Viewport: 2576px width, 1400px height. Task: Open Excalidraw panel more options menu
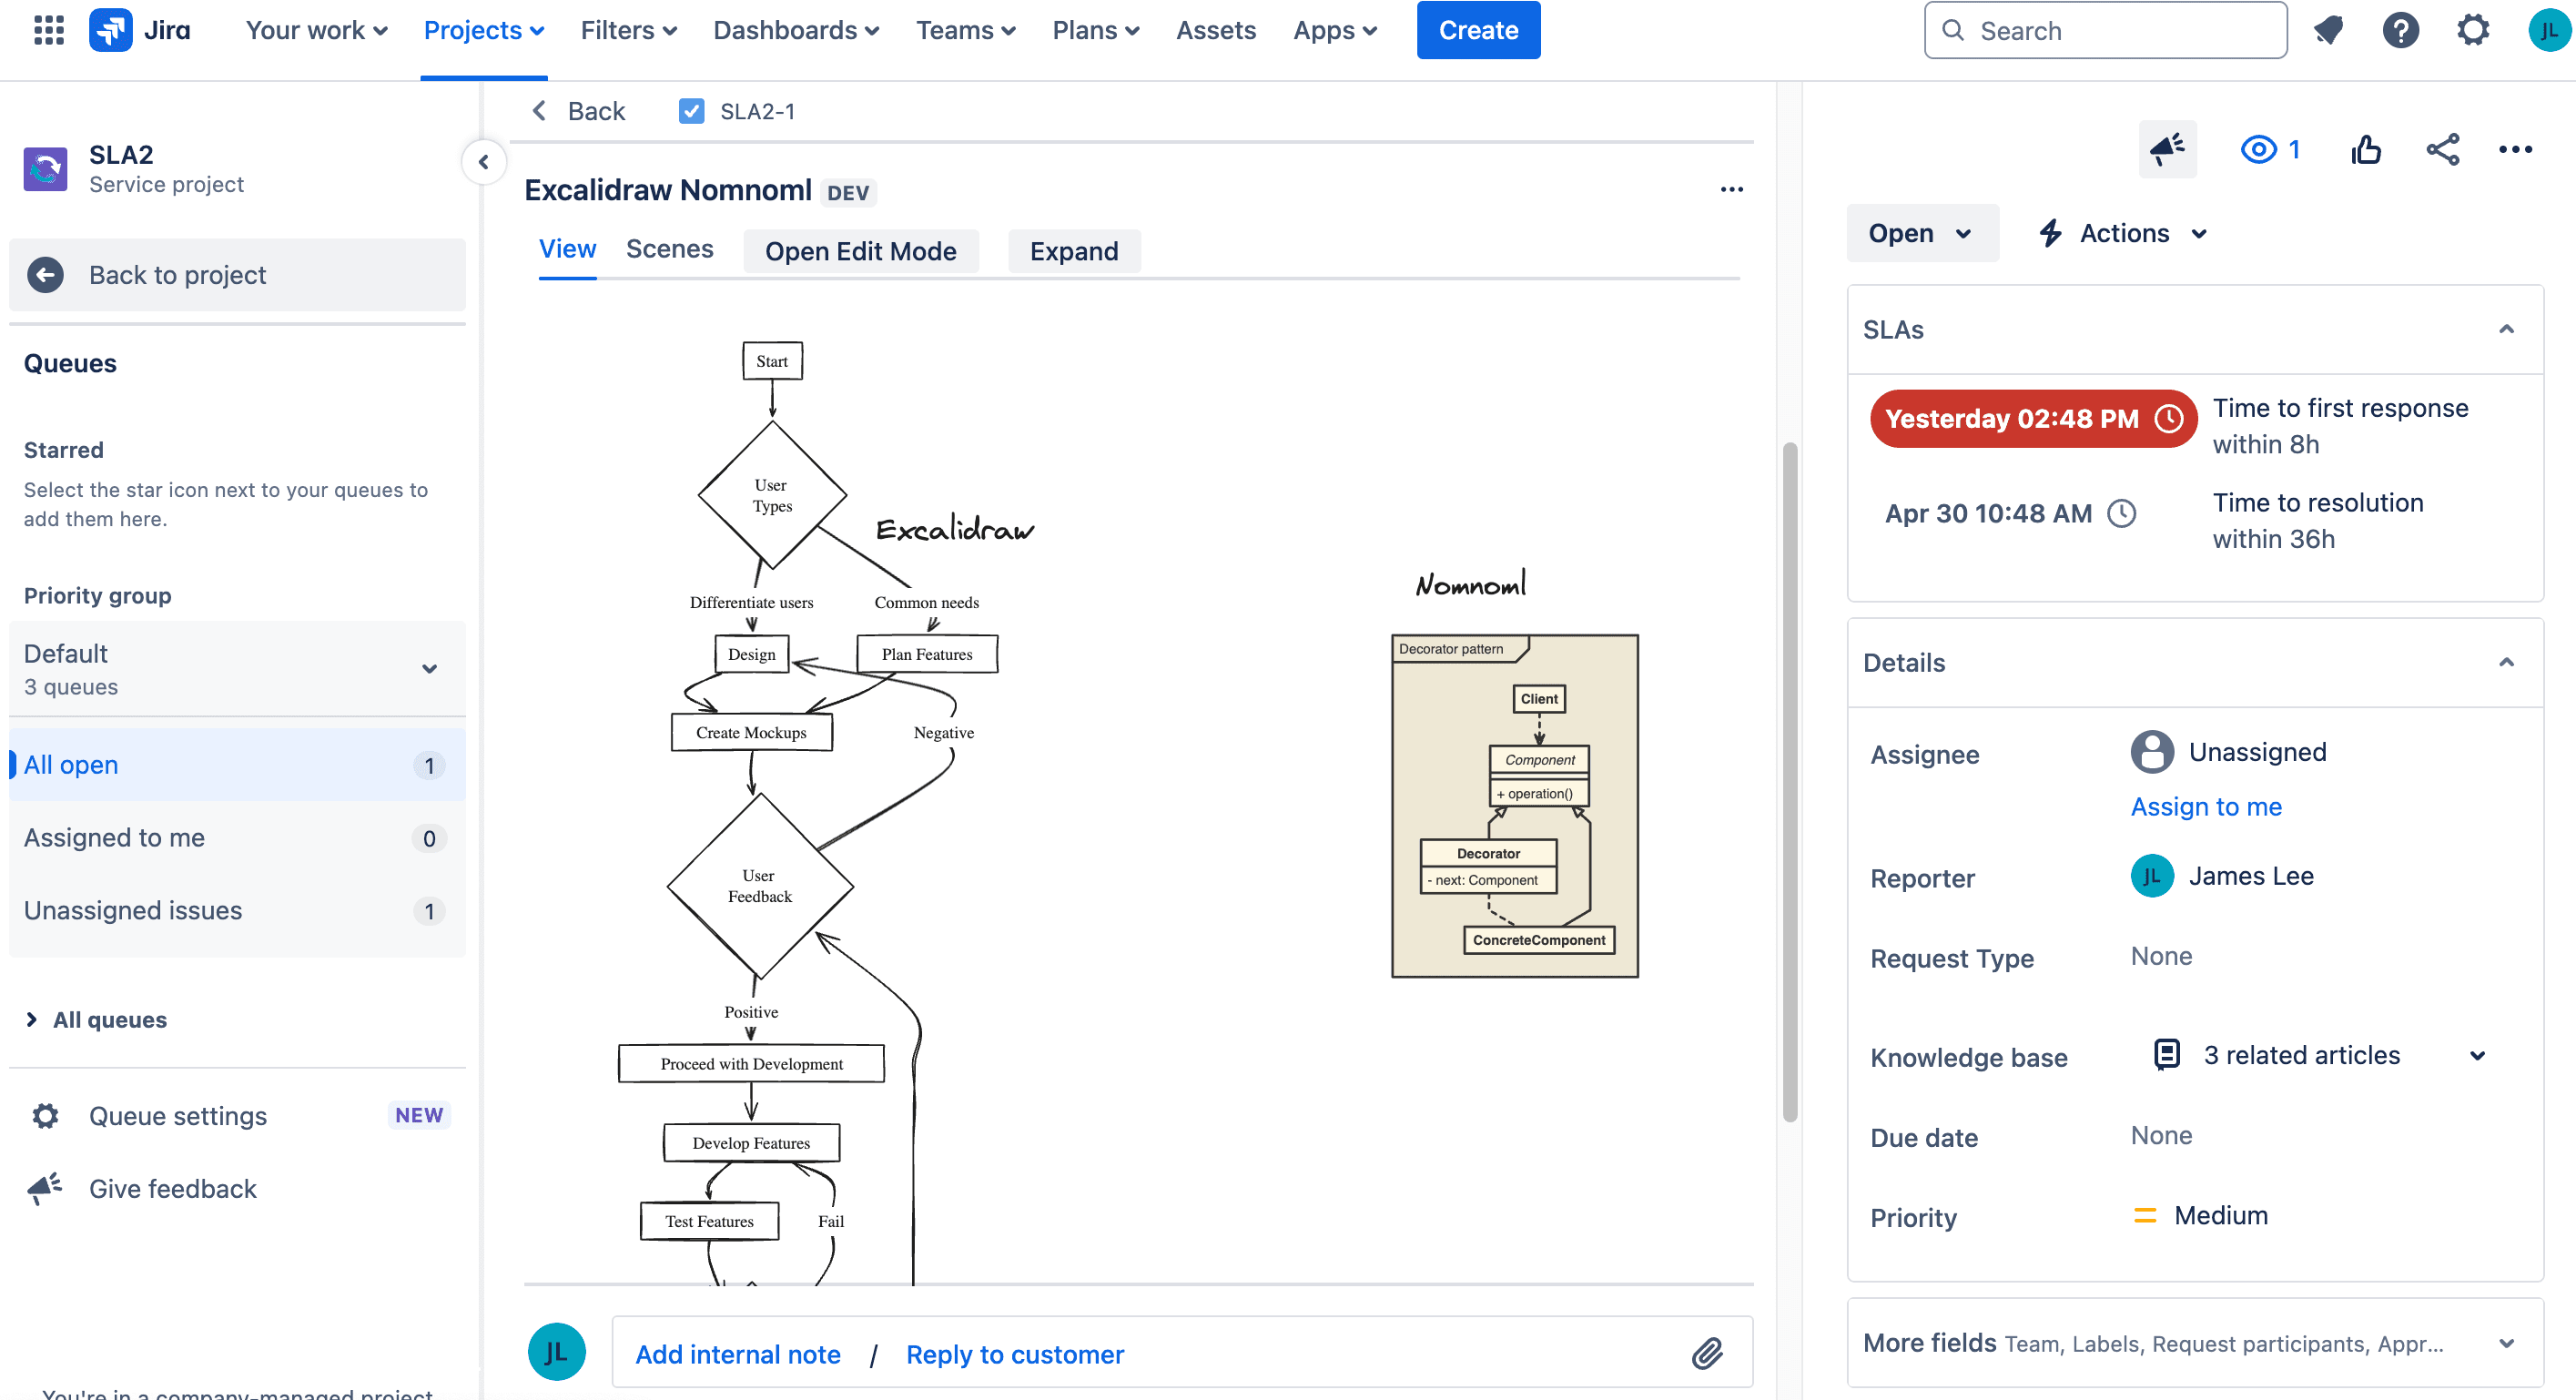[x=1732, y=189]
